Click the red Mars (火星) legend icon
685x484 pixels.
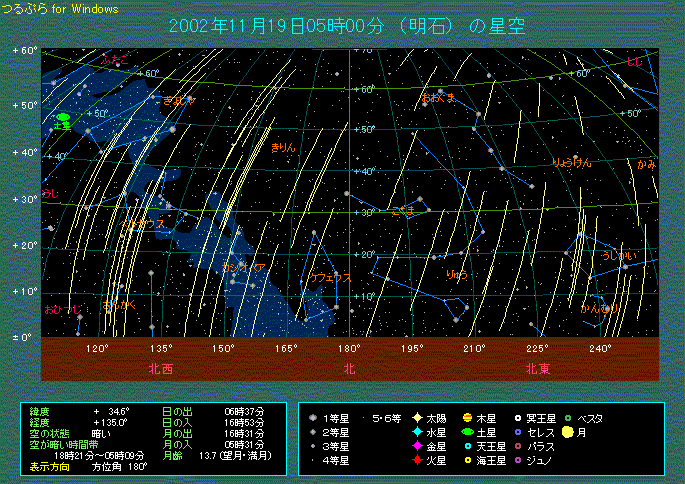tap(416, 460)
